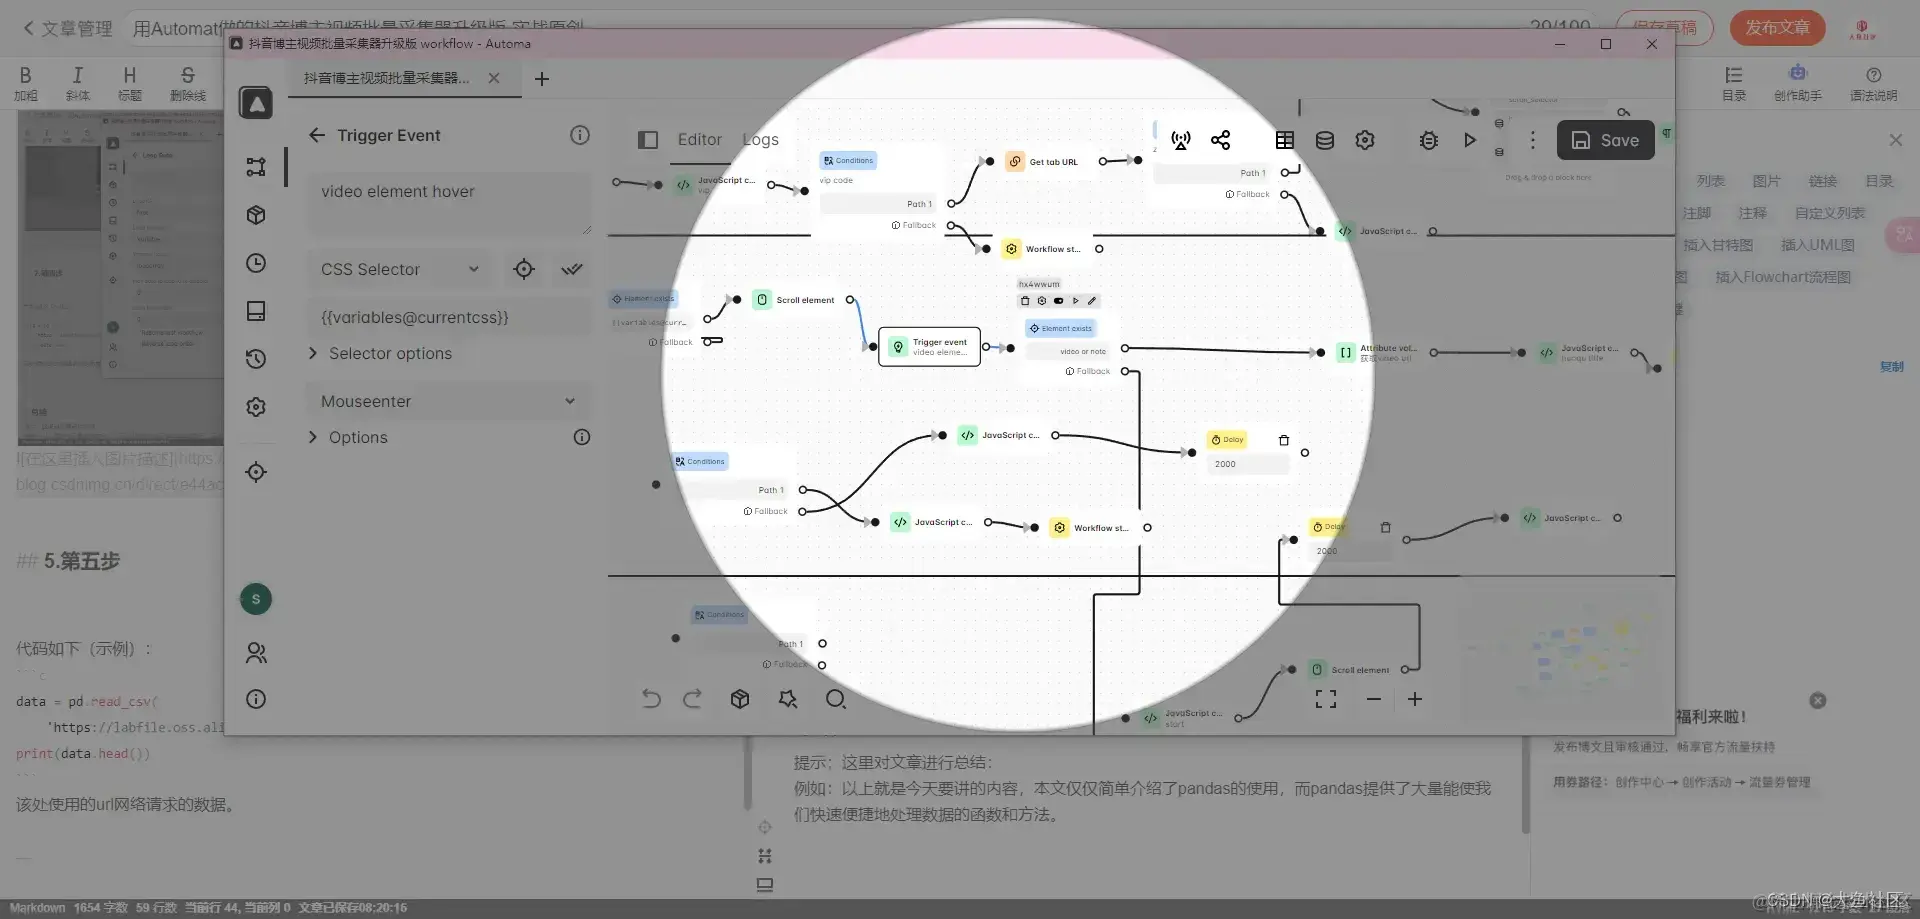Open the workflow storage database icon
Image resolution: width=1920 pixels, height=919 pixels.
pos(1325,140)
